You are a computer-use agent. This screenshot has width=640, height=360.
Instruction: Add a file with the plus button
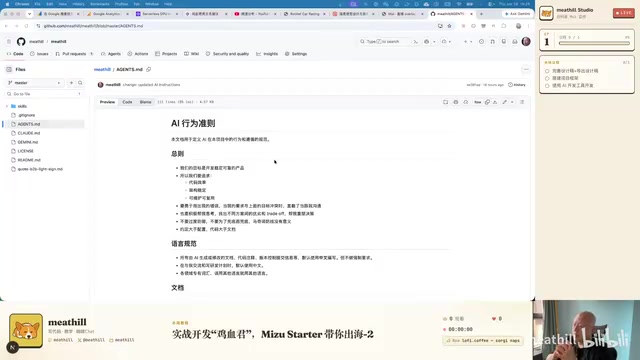(x=71, y=83)
